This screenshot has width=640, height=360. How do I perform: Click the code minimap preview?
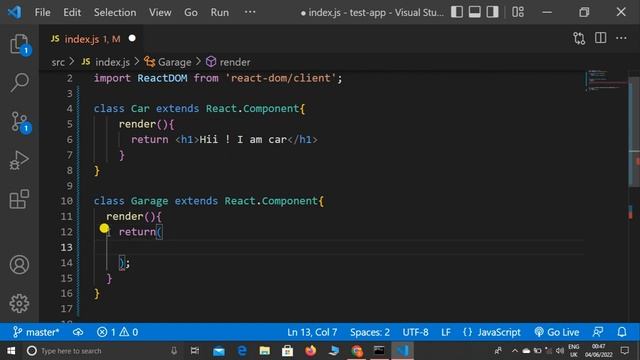(606, 81)
